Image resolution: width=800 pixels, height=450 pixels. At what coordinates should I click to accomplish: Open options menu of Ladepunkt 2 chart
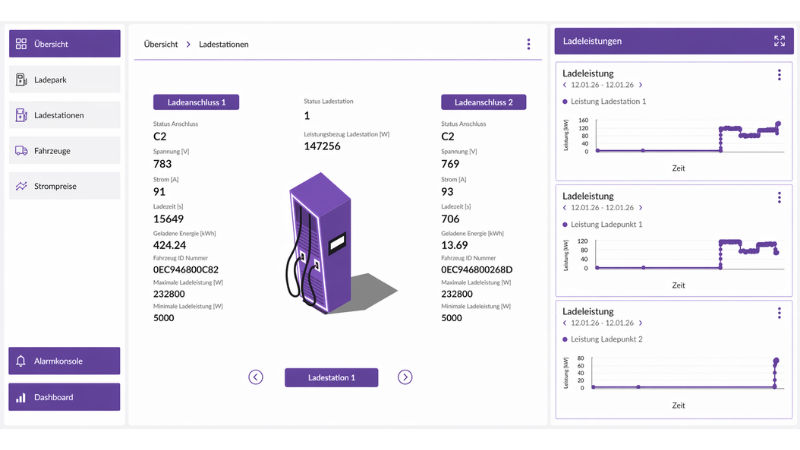click(x=779, y=313)
